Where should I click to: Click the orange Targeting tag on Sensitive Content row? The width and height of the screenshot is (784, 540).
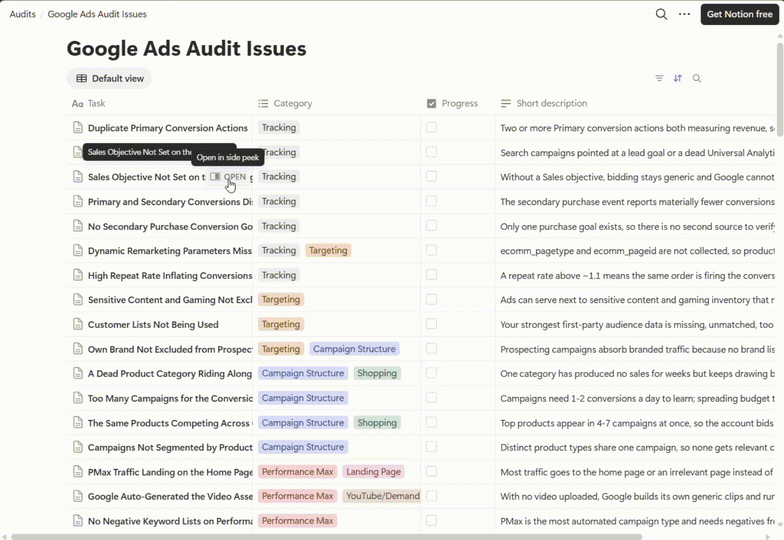click(x=280, y=300)
